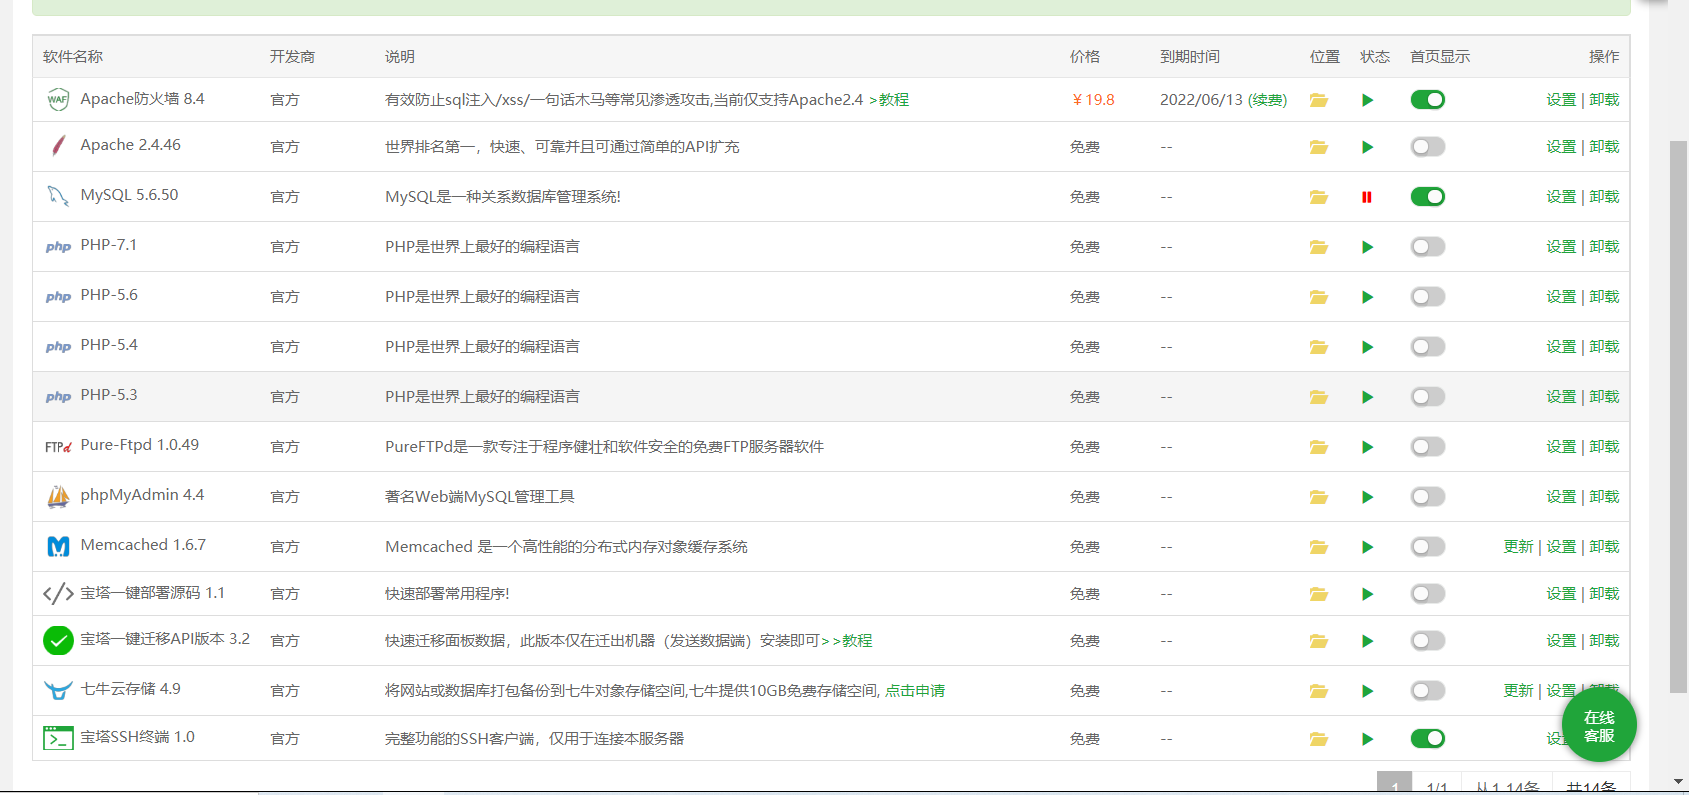The height and width of the screenshot is (795, 1689).
Task: Click 卸载 for Apache 2.4.46
Action: point(1604,147)
